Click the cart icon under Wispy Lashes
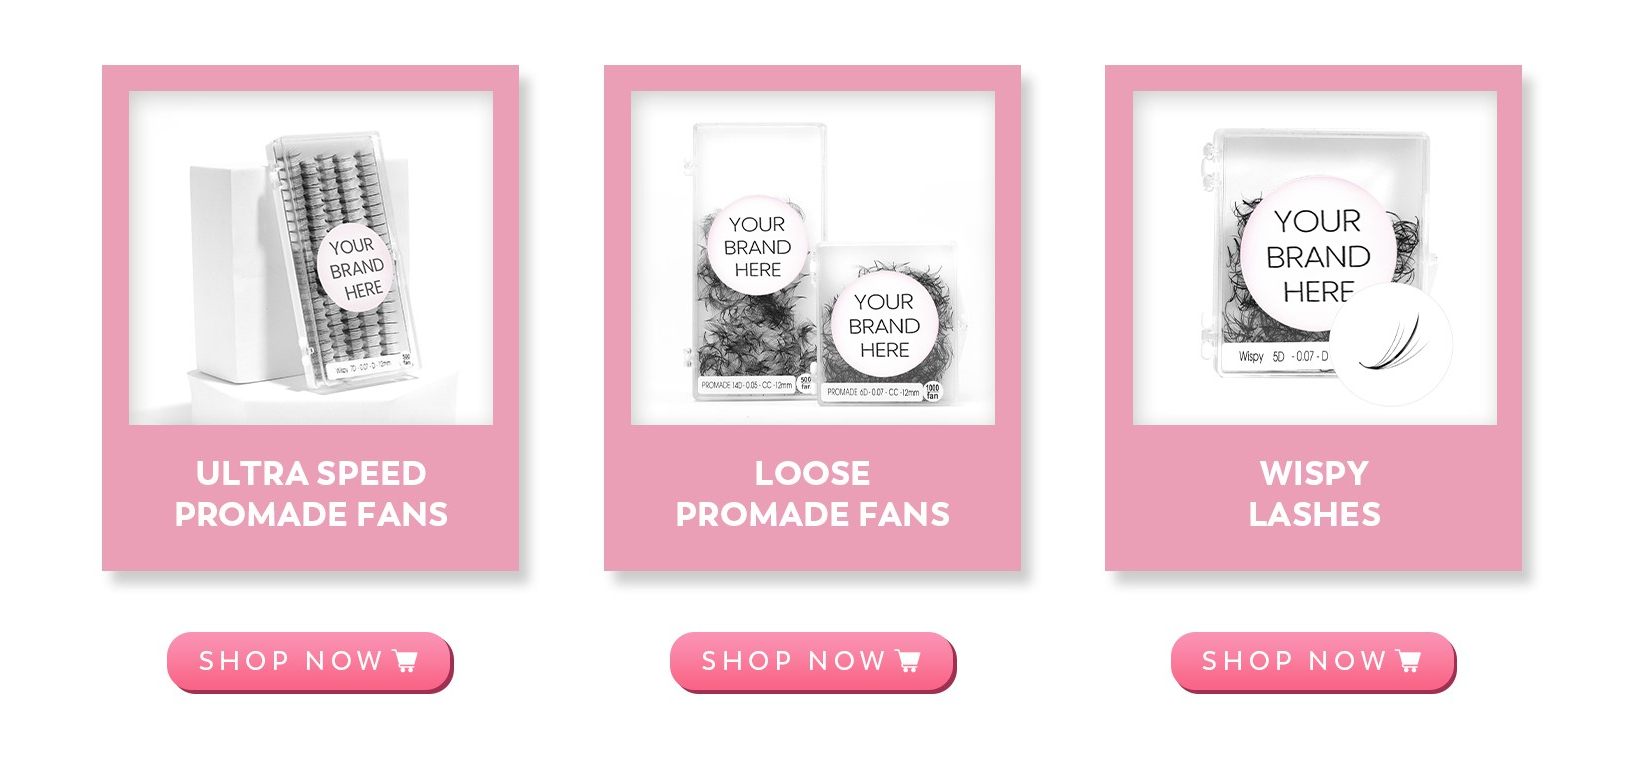Screen dimensions: 1638x775 (1408, 661)
